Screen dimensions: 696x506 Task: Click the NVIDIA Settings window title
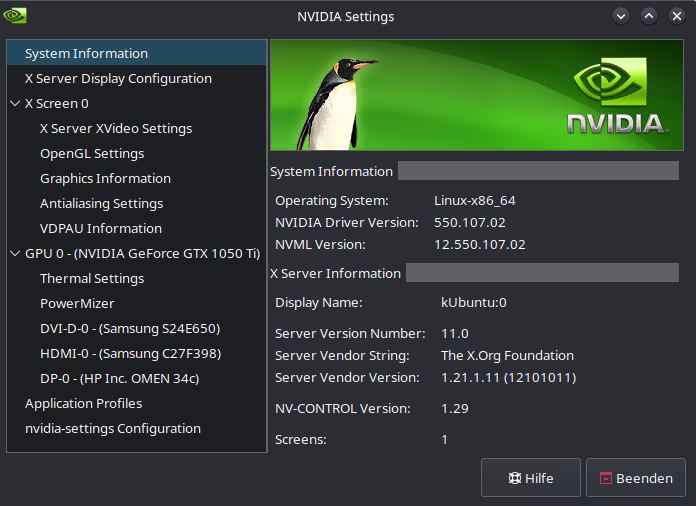point(345,16)
